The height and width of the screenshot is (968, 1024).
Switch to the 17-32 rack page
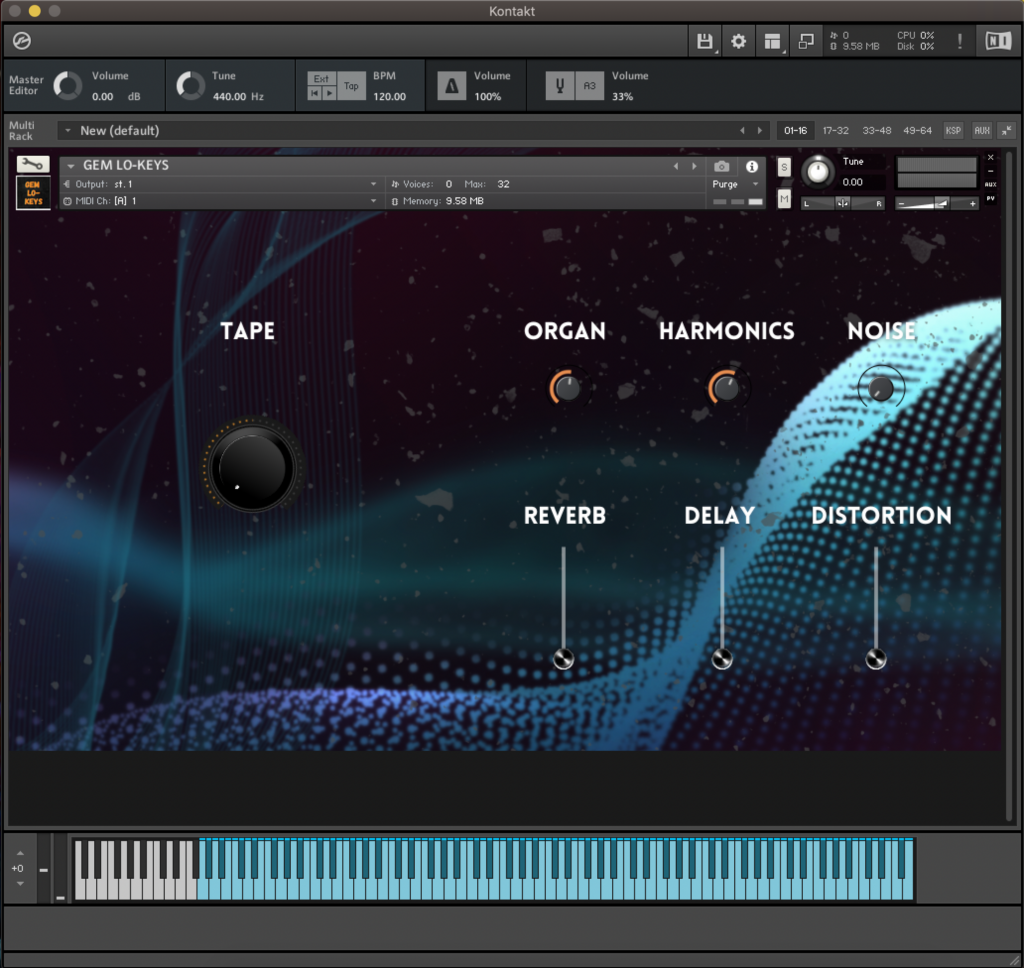[x=836, y=131]
